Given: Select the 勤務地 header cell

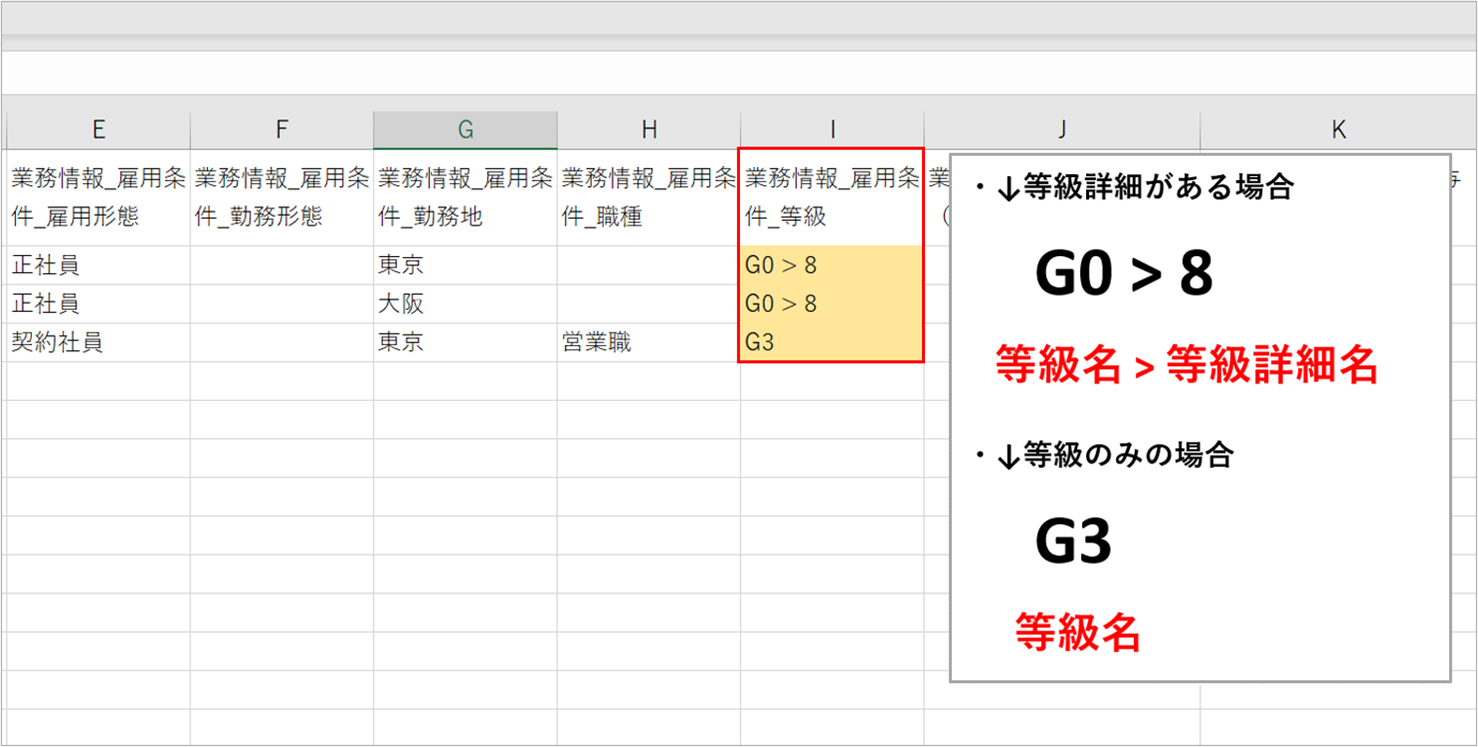Looking at the screenshot, I should point(465,197).
